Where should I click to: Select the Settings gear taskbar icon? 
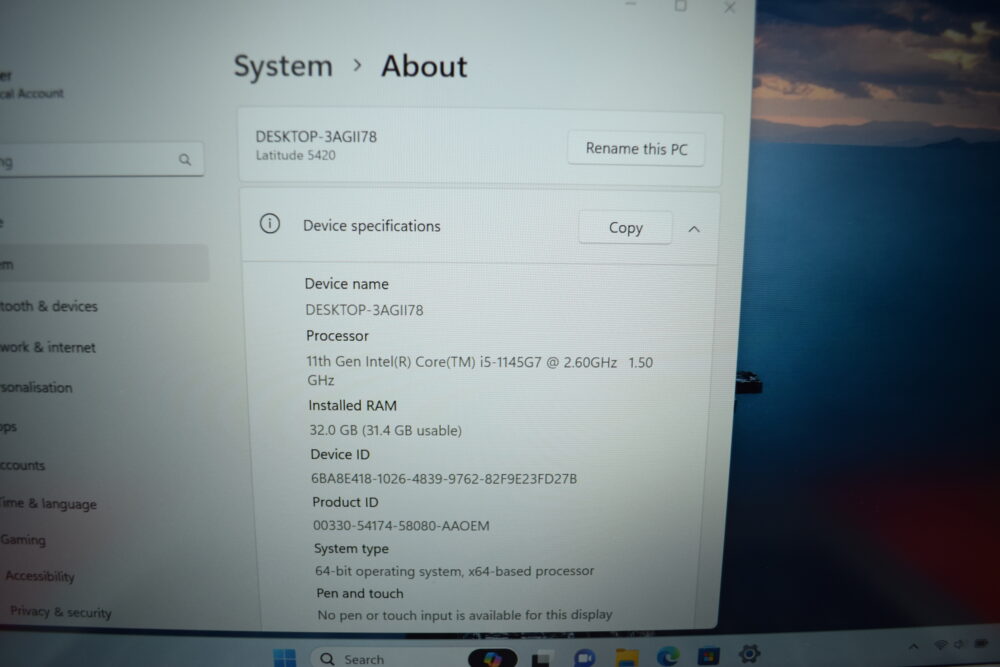749,654
